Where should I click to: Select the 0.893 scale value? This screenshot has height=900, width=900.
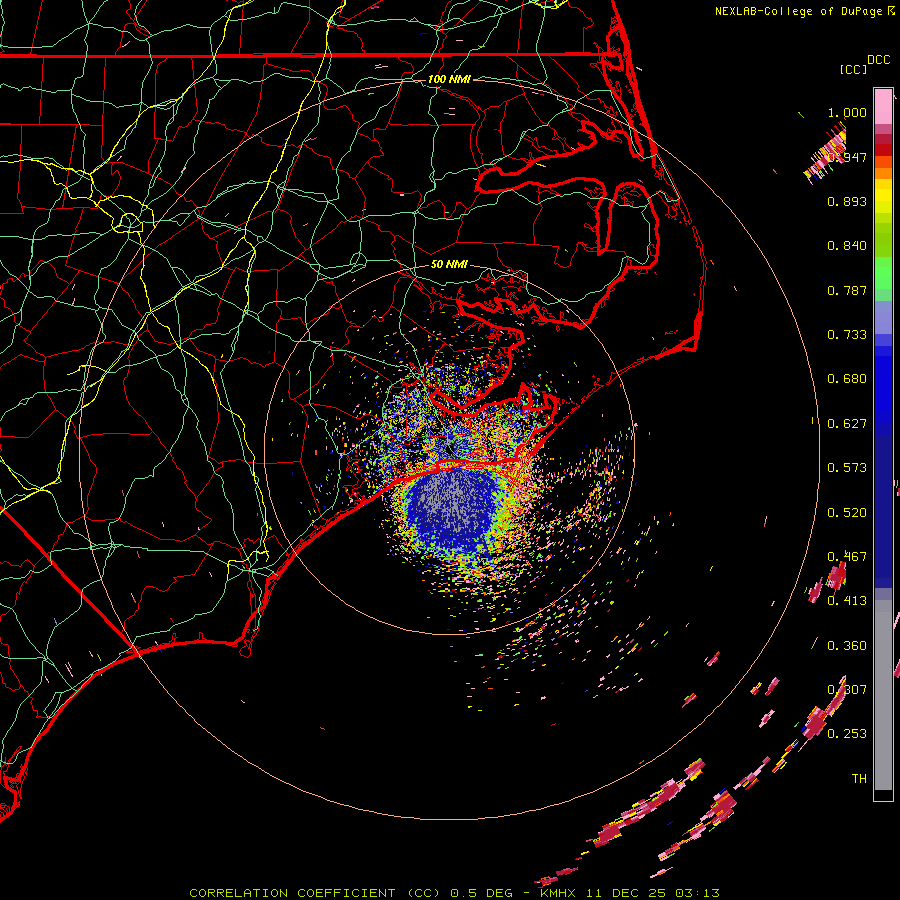(847, 201)
